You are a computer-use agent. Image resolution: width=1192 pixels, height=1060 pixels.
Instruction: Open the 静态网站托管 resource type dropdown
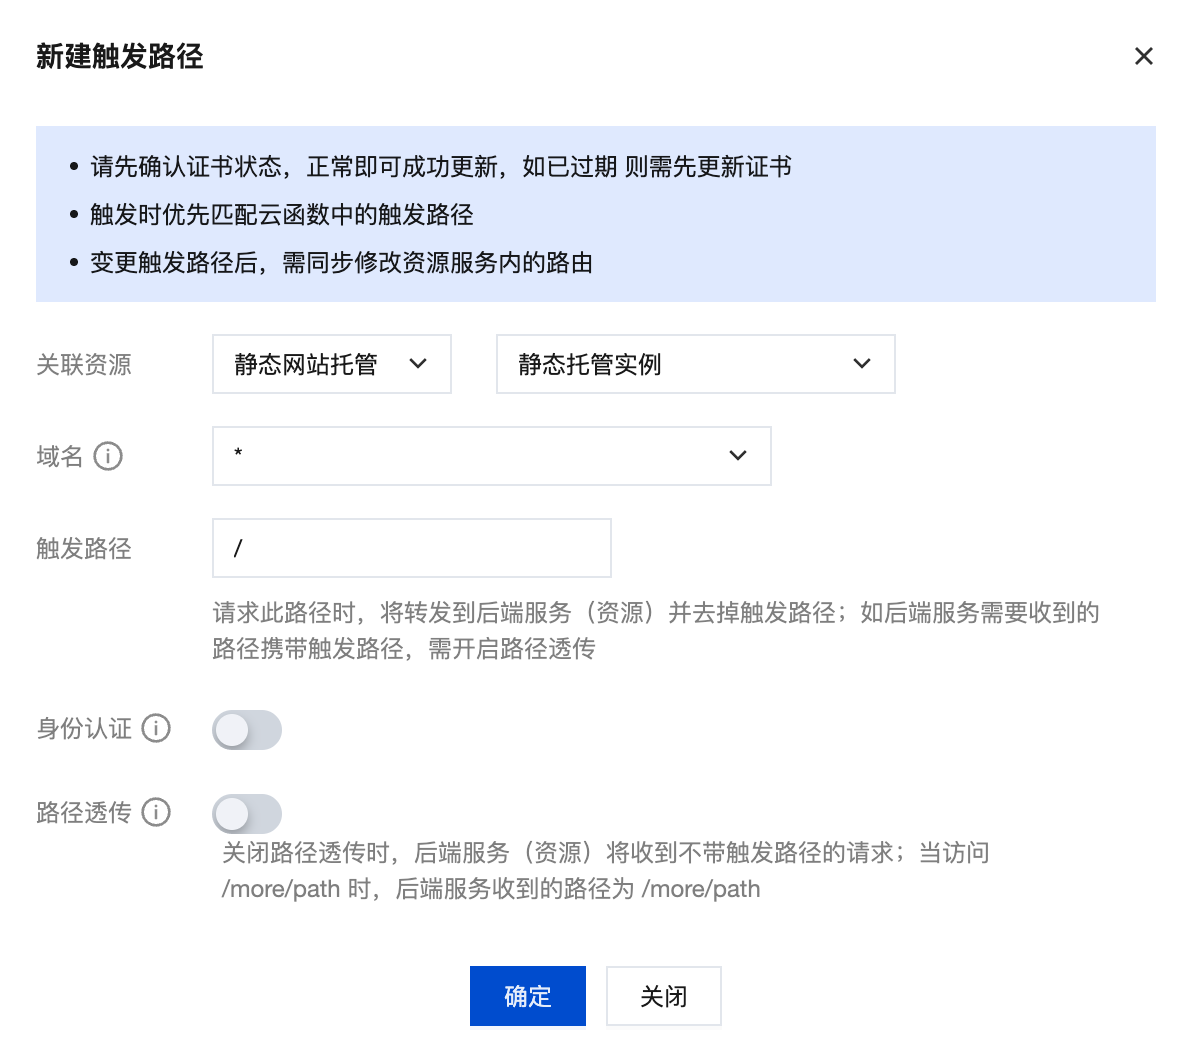pos(331,364)
